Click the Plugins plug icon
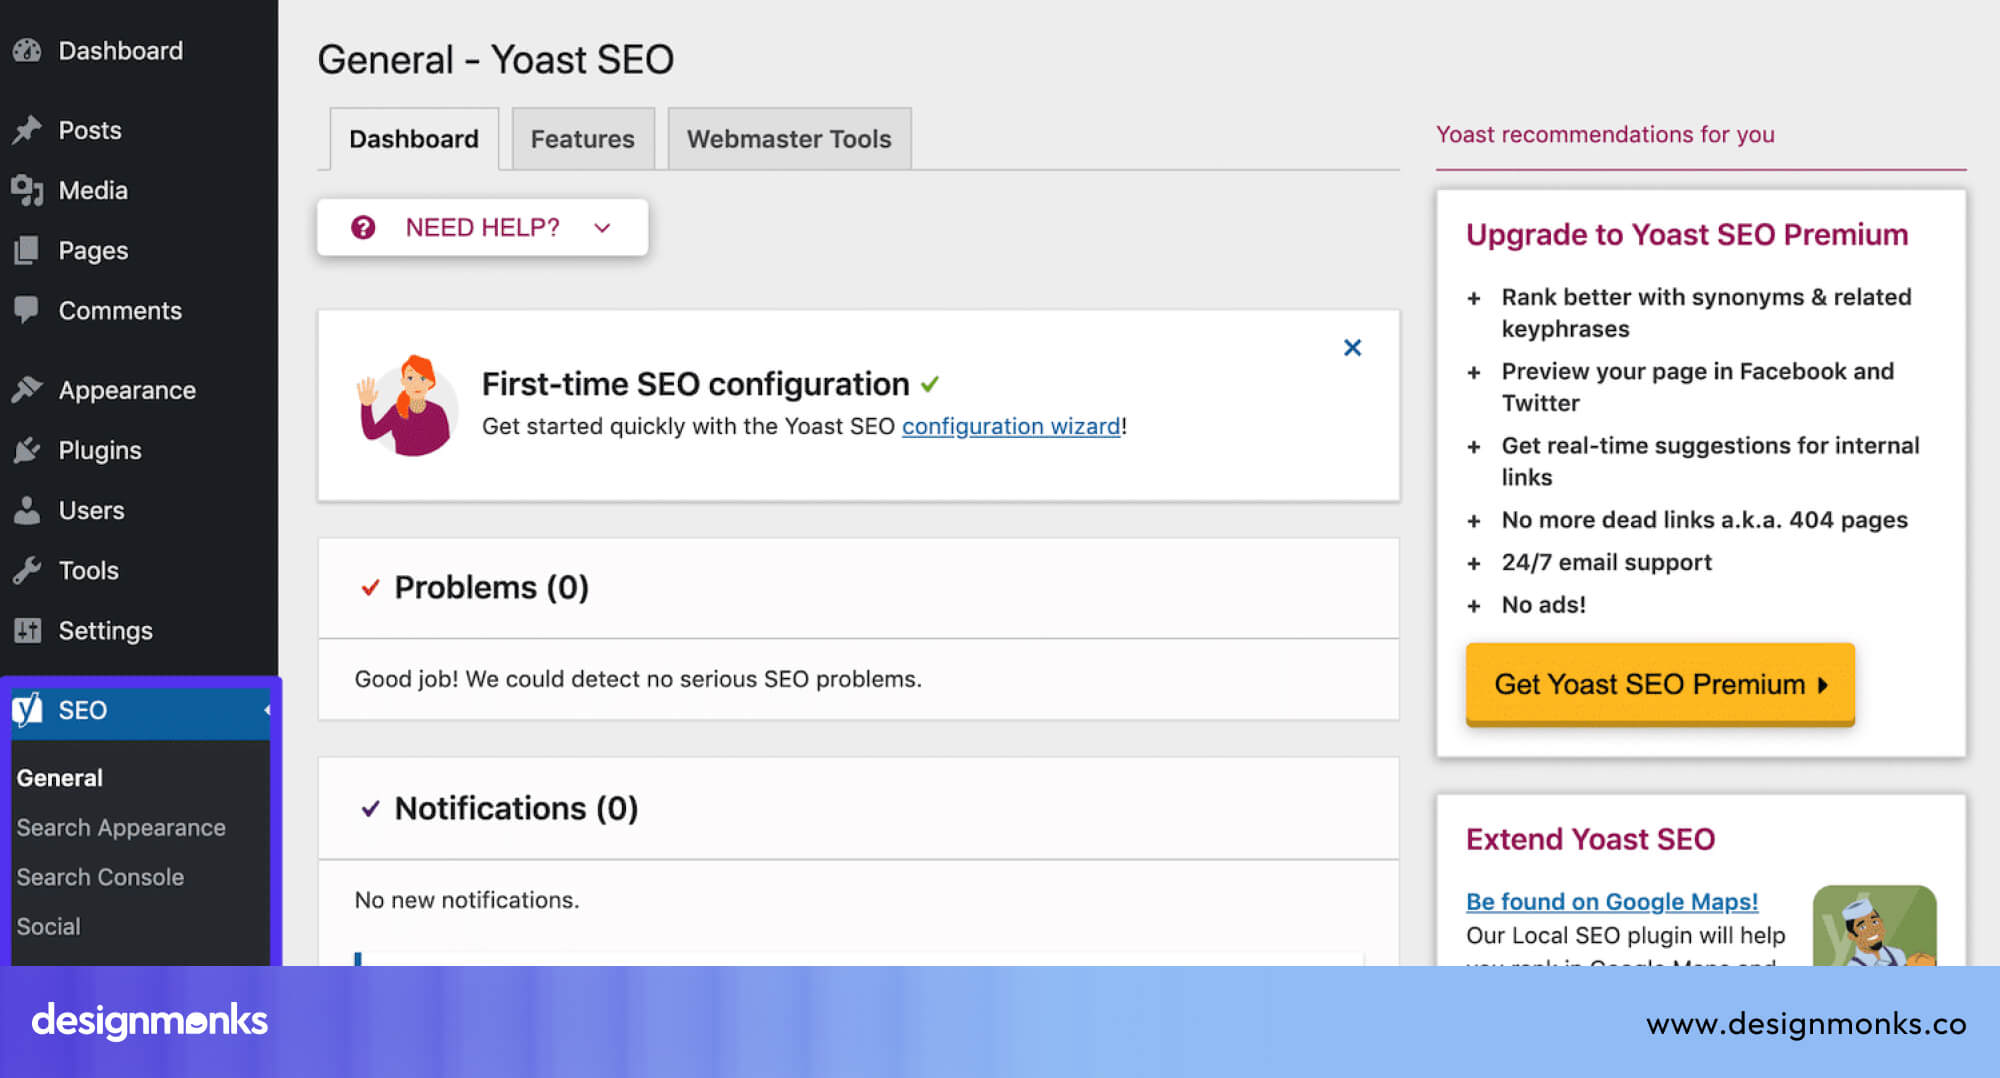Viewport: 2000px width, 1078px height. coord(28,450)
